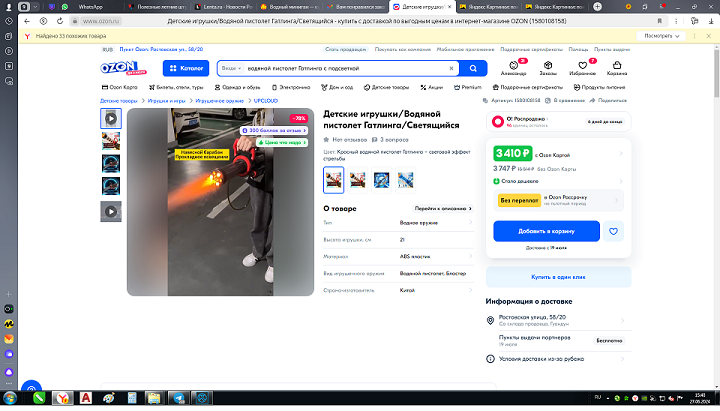Open the Акции menu item

(x=432, y=87)
